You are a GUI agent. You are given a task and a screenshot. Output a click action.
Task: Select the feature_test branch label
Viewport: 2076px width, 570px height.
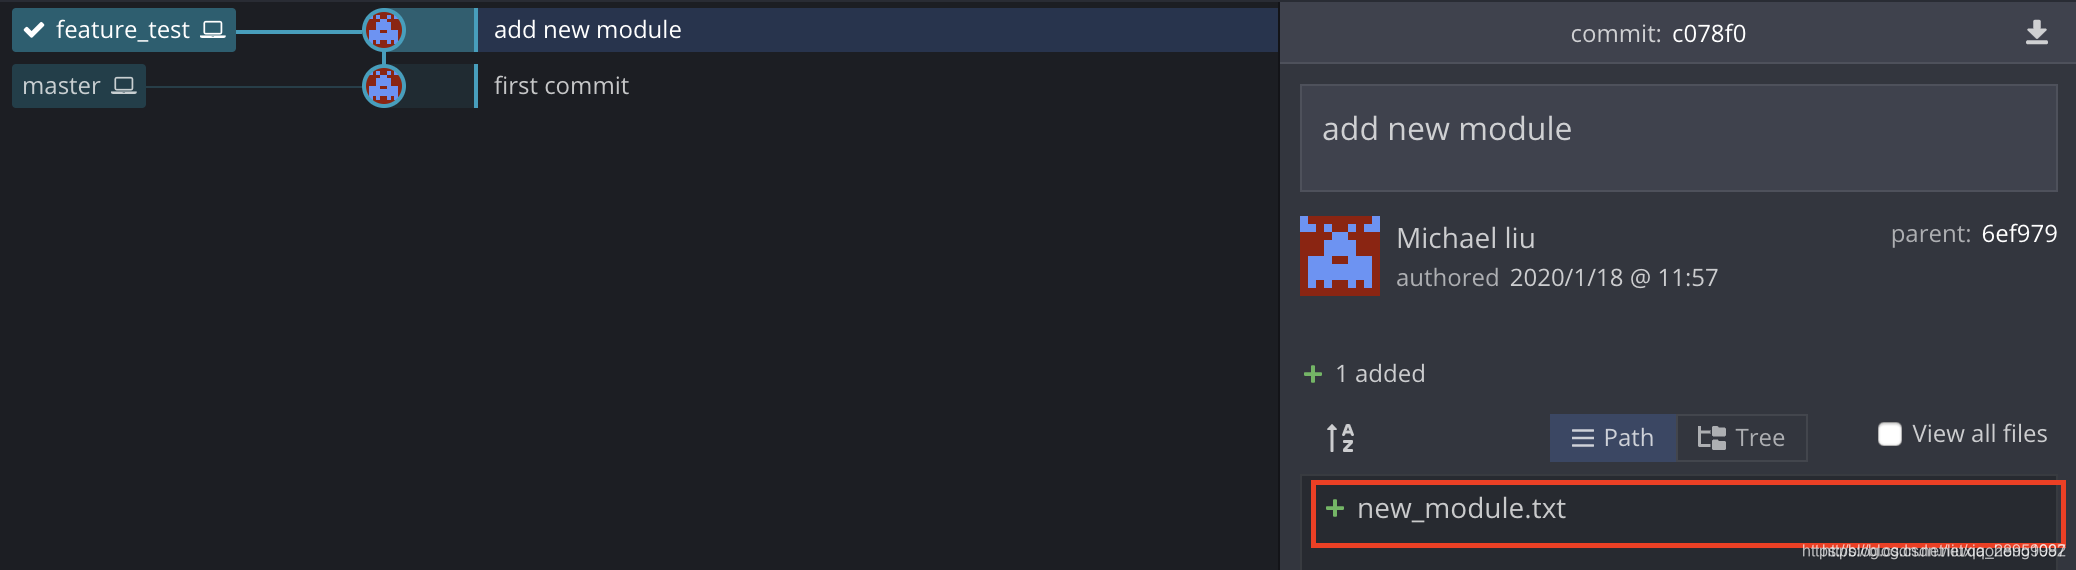[124, 30]
